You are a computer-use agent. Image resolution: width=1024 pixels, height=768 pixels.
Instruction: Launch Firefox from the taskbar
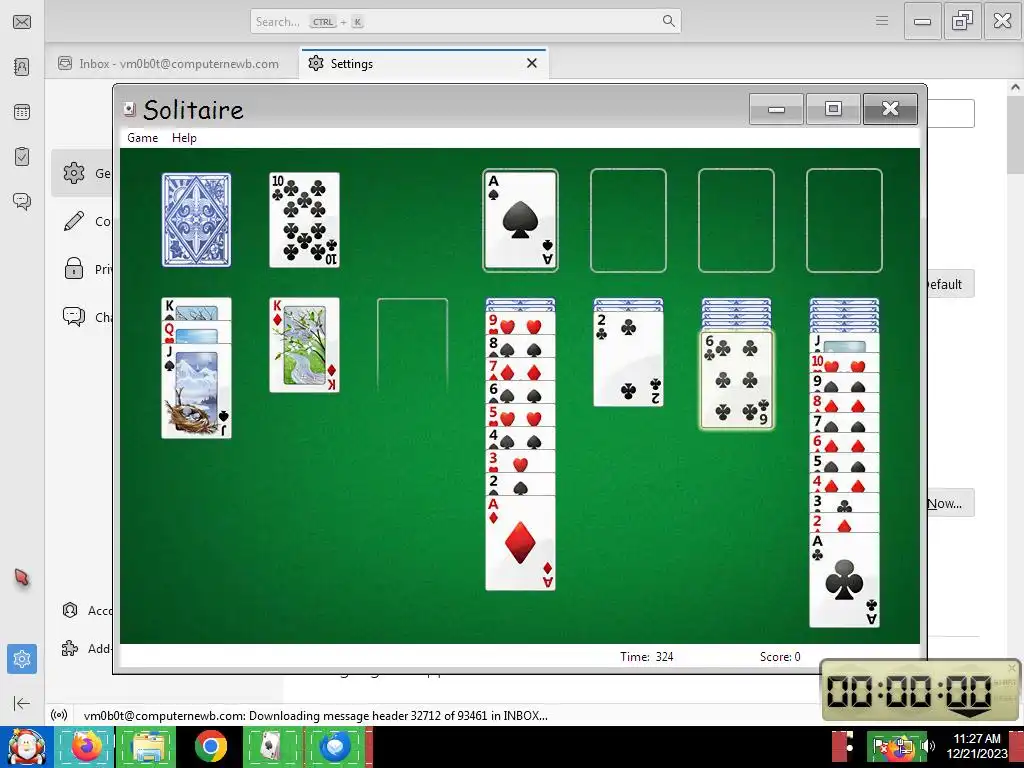[x=86, y=747]
